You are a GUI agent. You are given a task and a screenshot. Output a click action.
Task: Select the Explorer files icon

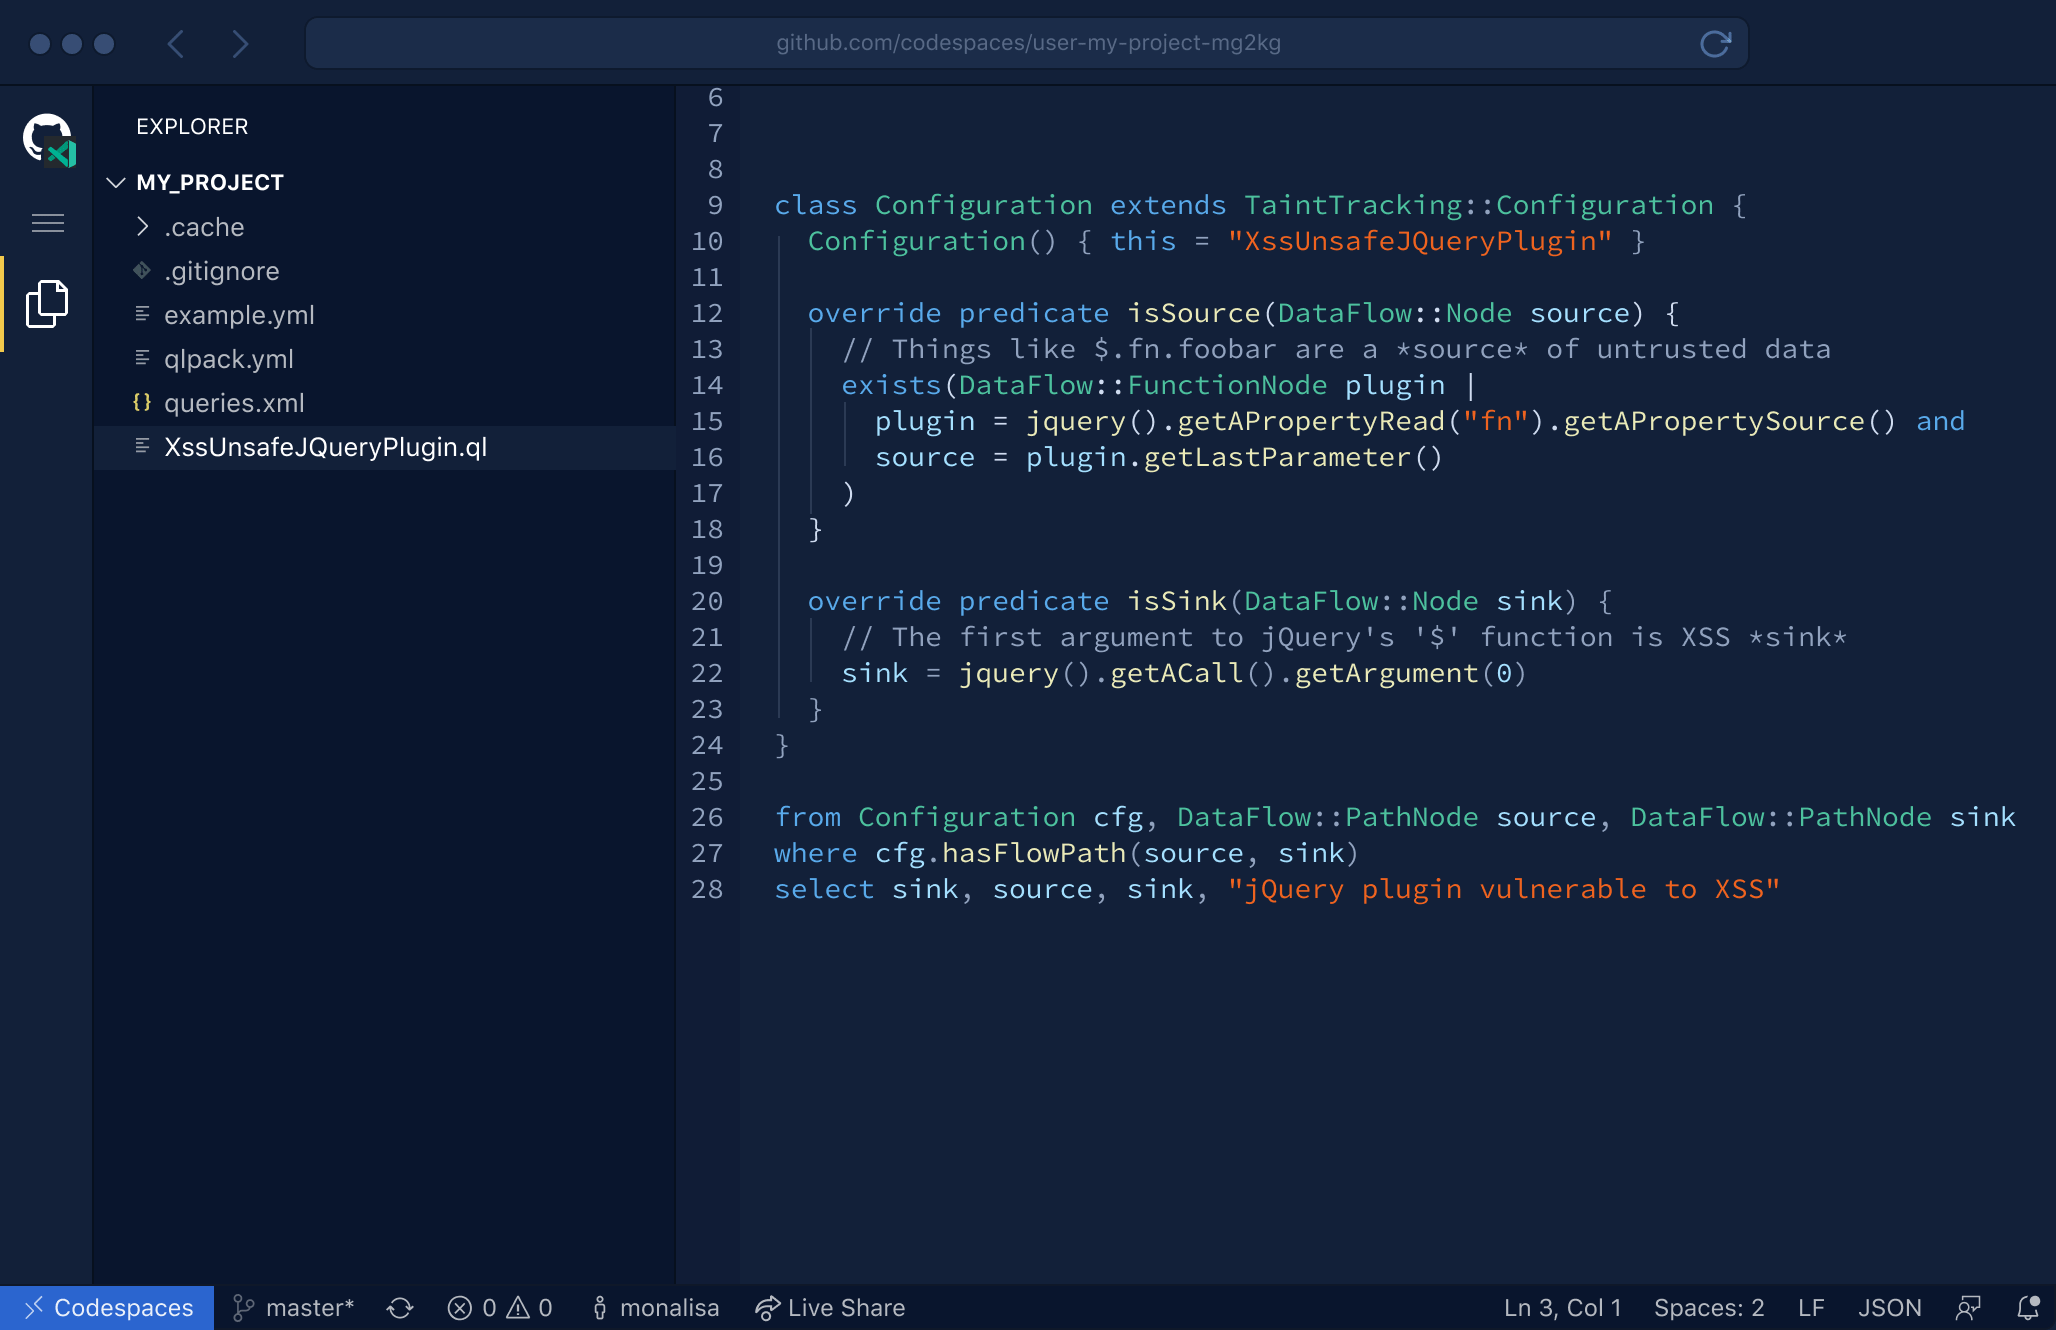[x=47, y=304]
